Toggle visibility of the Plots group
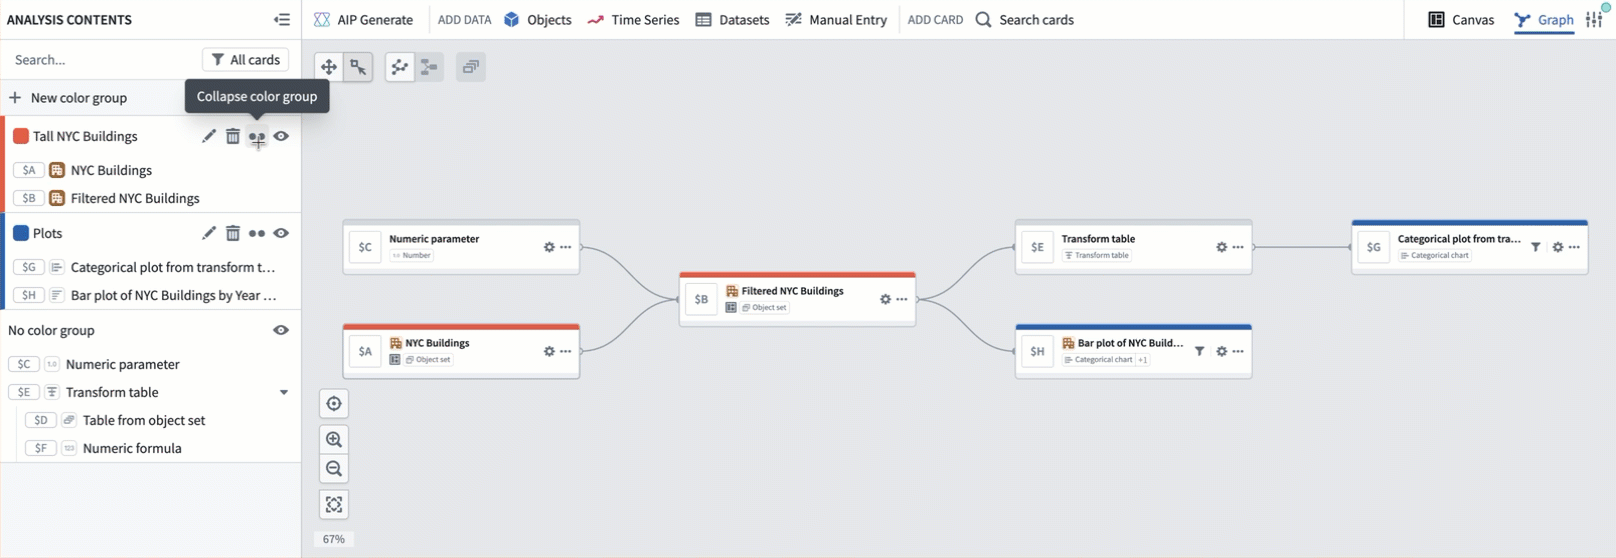Image resolution: width=1616 pixels, height=558 pixels. point(281,233)
